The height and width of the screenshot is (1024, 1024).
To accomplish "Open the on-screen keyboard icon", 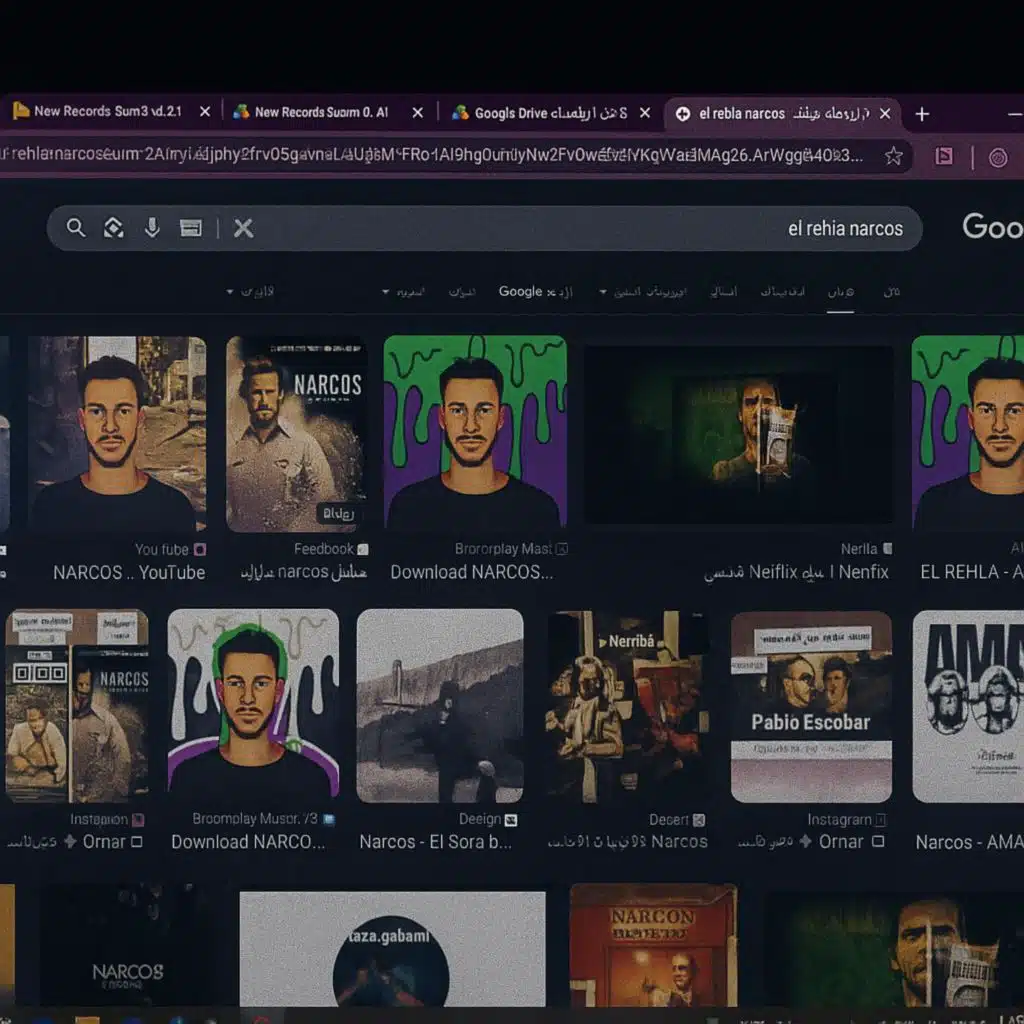I will [x=191, y=228].
